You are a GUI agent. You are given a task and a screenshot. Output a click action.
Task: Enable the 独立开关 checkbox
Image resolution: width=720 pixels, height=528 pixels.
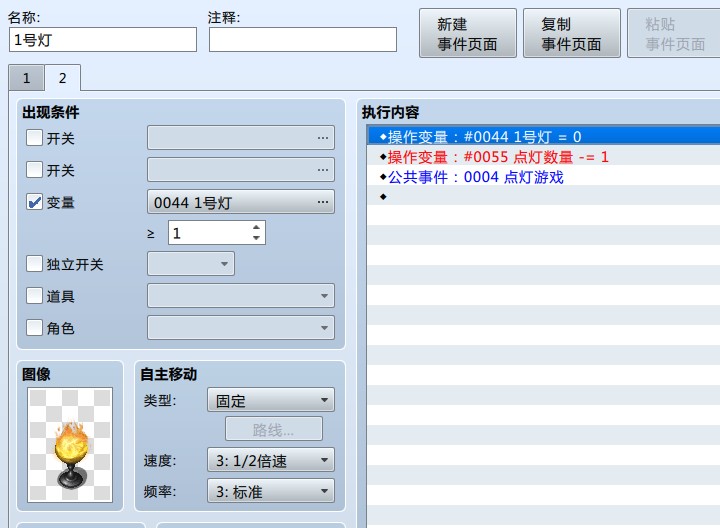coord(34,264)
